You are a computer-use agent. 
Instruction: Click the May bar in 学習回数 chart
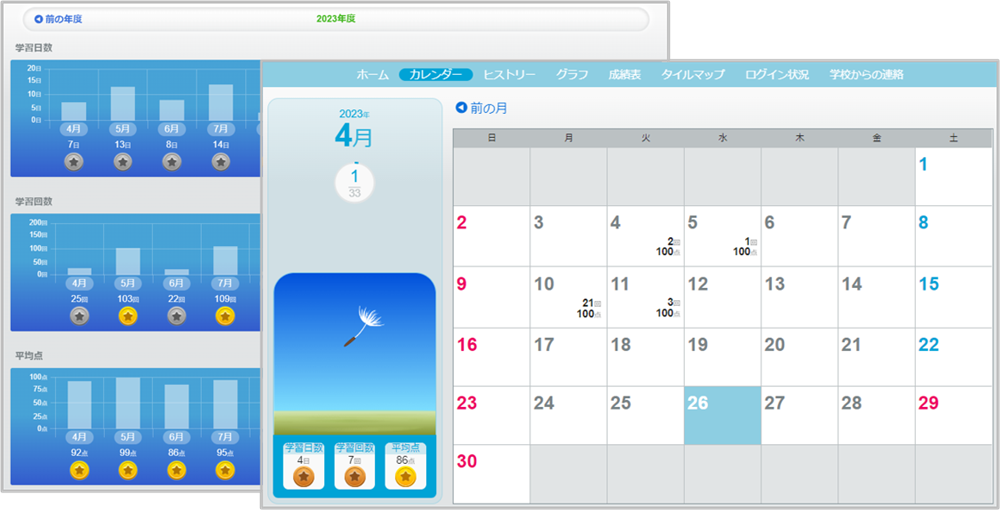pos(127,261)
